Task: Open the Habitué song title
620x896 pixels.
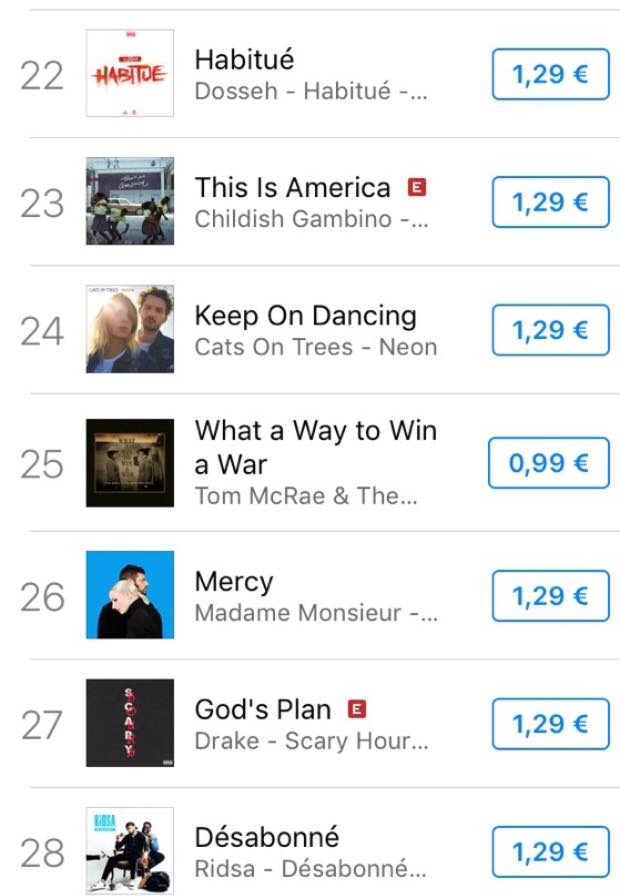Action: point(245,59)
